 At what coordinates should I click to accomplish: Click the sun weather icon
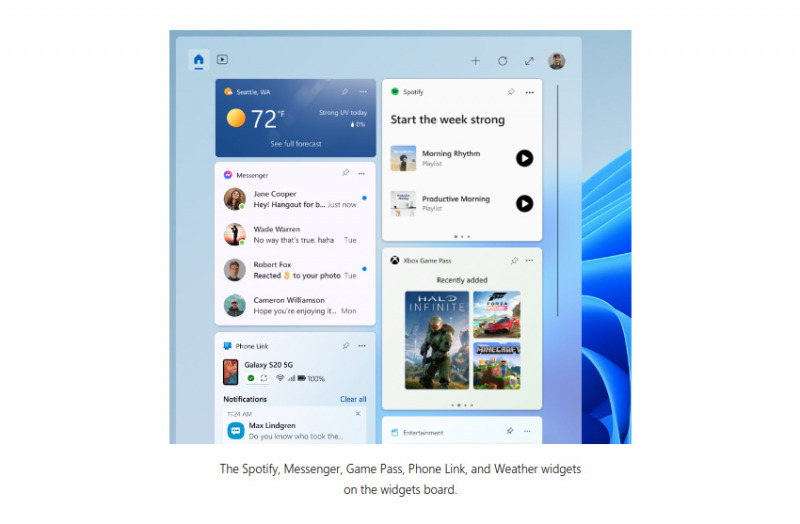[236, 118]
